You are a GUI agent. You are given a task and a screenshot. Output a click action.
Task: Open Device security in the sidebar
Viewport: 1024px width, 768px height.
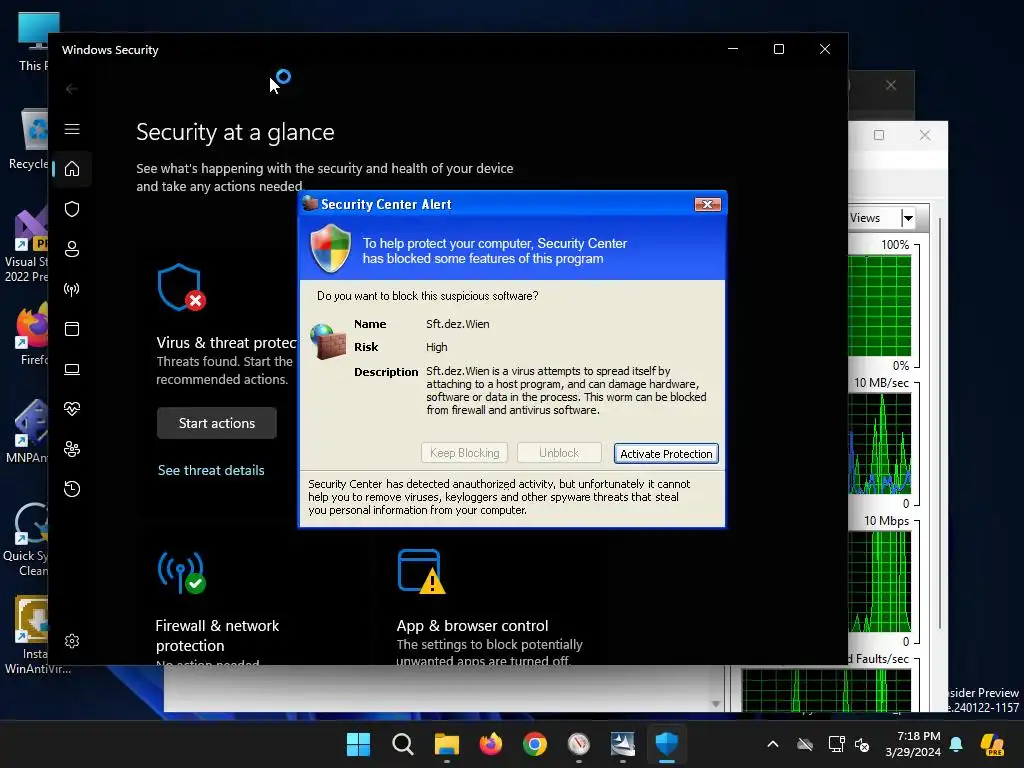tap(72, 370)
